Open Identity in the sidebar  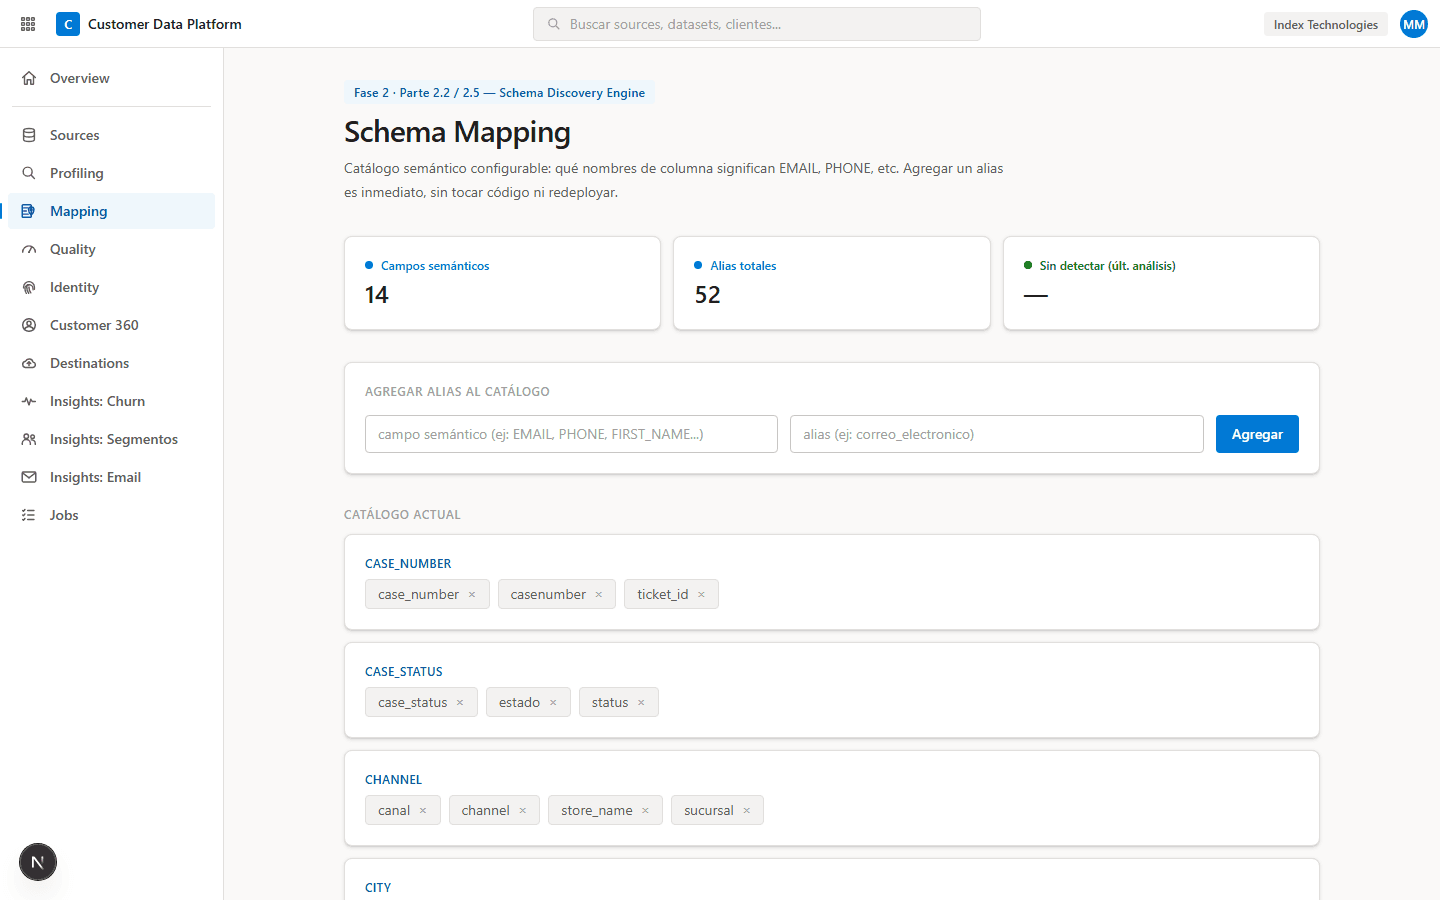click(x=111, y=287)
